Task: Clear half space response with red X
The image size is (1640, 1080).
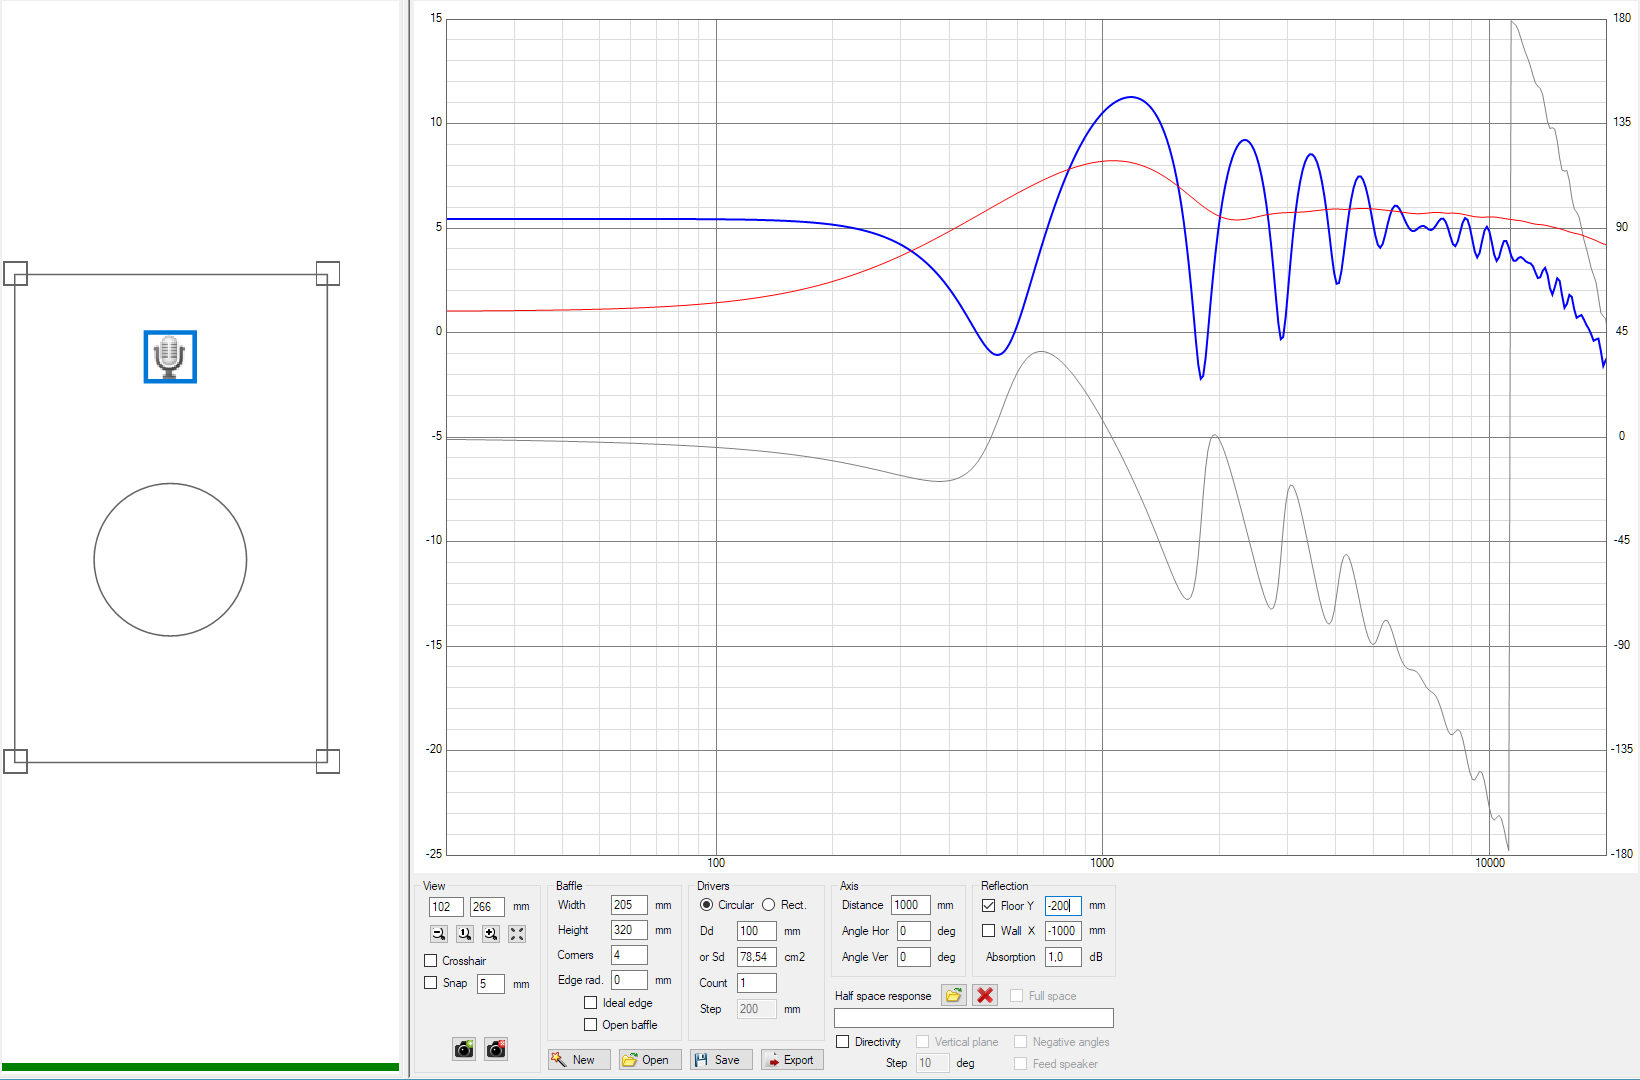Action: 985,995
